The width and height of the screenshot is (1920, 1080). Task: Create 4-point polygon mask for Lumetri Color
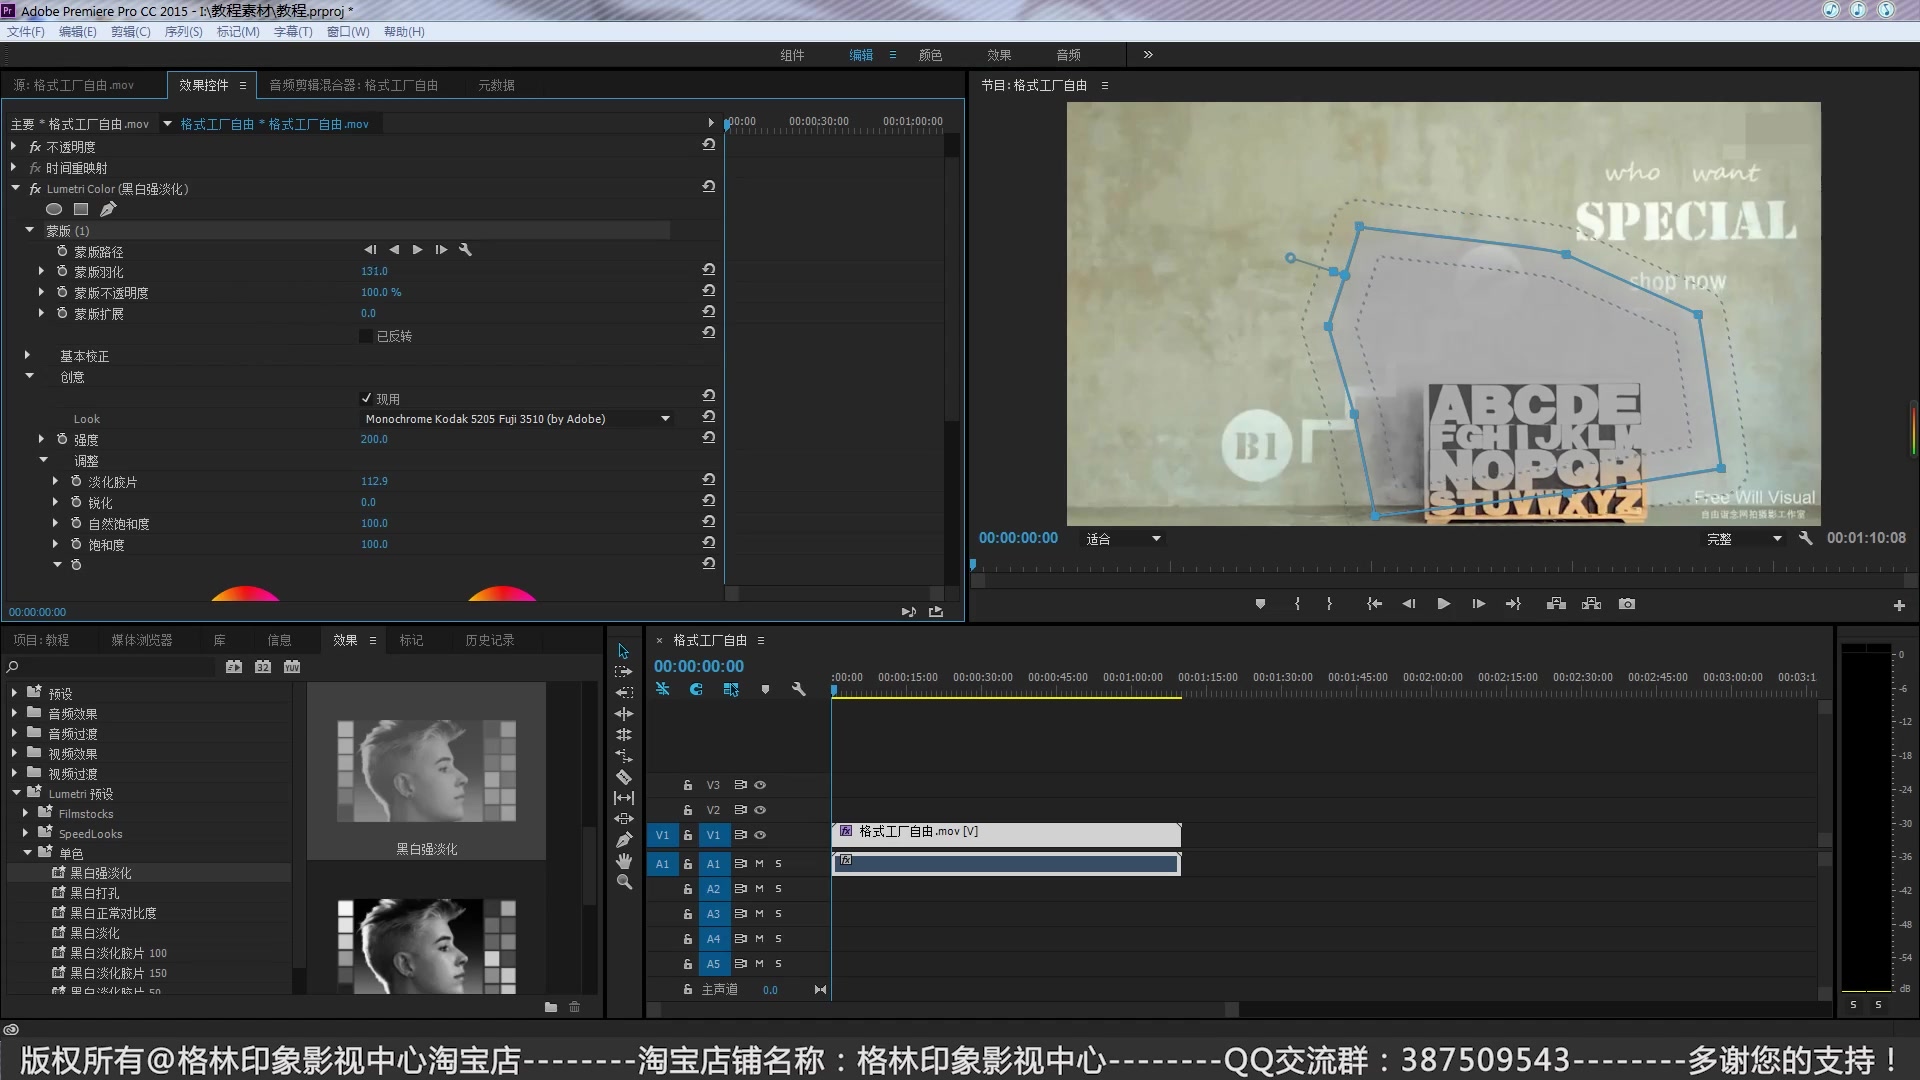coord(81,209)
